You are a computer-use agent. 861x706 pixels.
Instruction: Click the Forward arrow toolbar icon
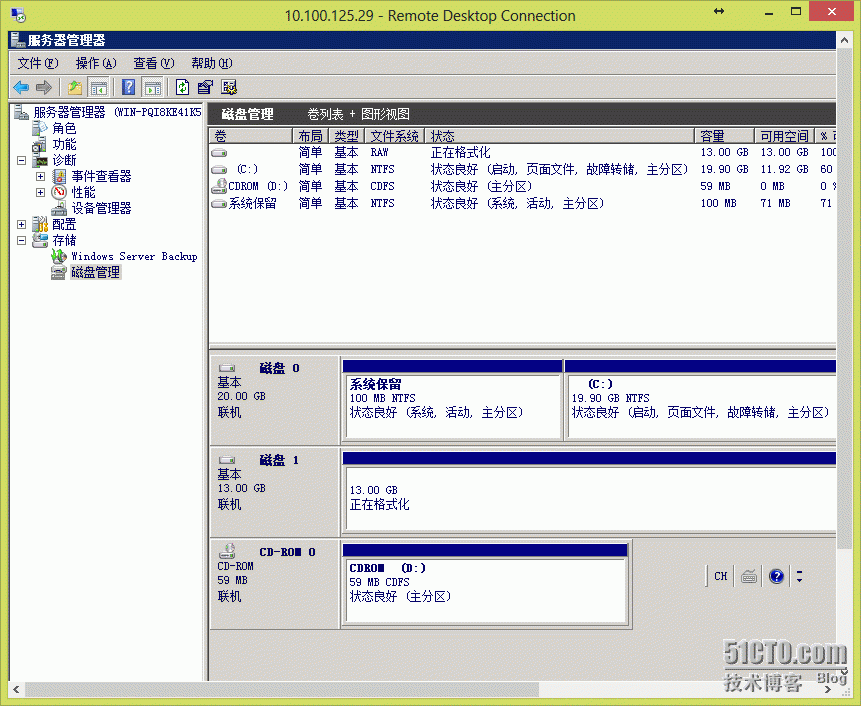[44, 87]
